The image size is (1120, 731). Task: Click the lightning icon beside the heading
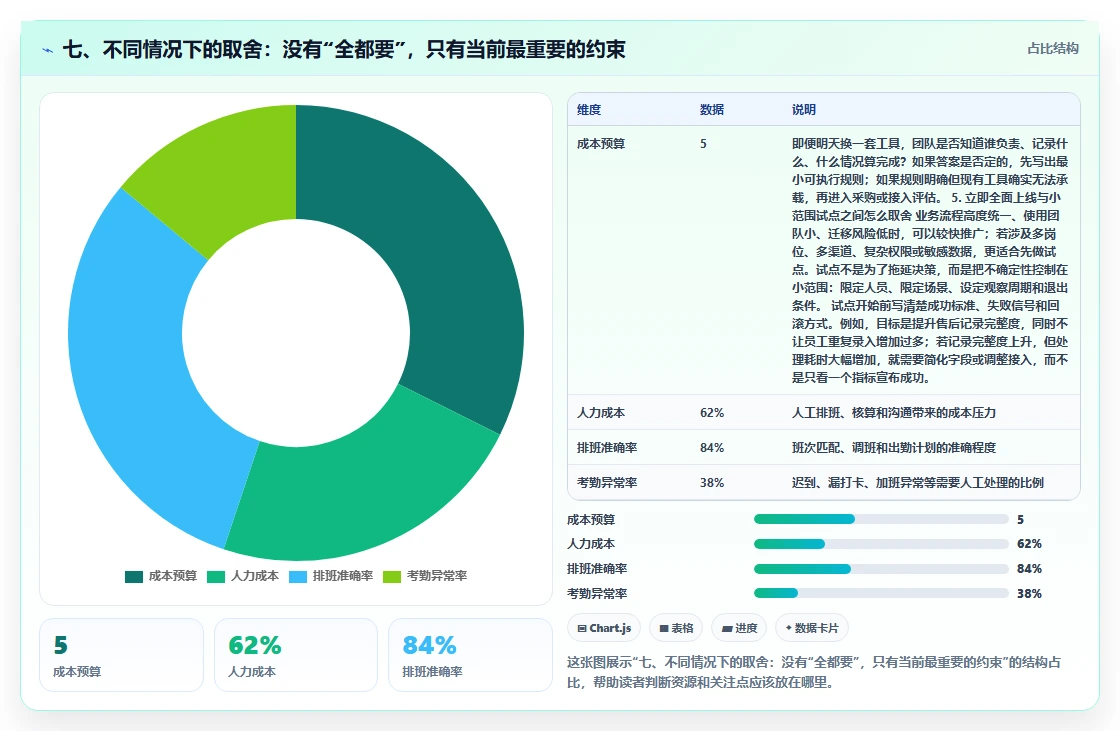click(47, 50)
